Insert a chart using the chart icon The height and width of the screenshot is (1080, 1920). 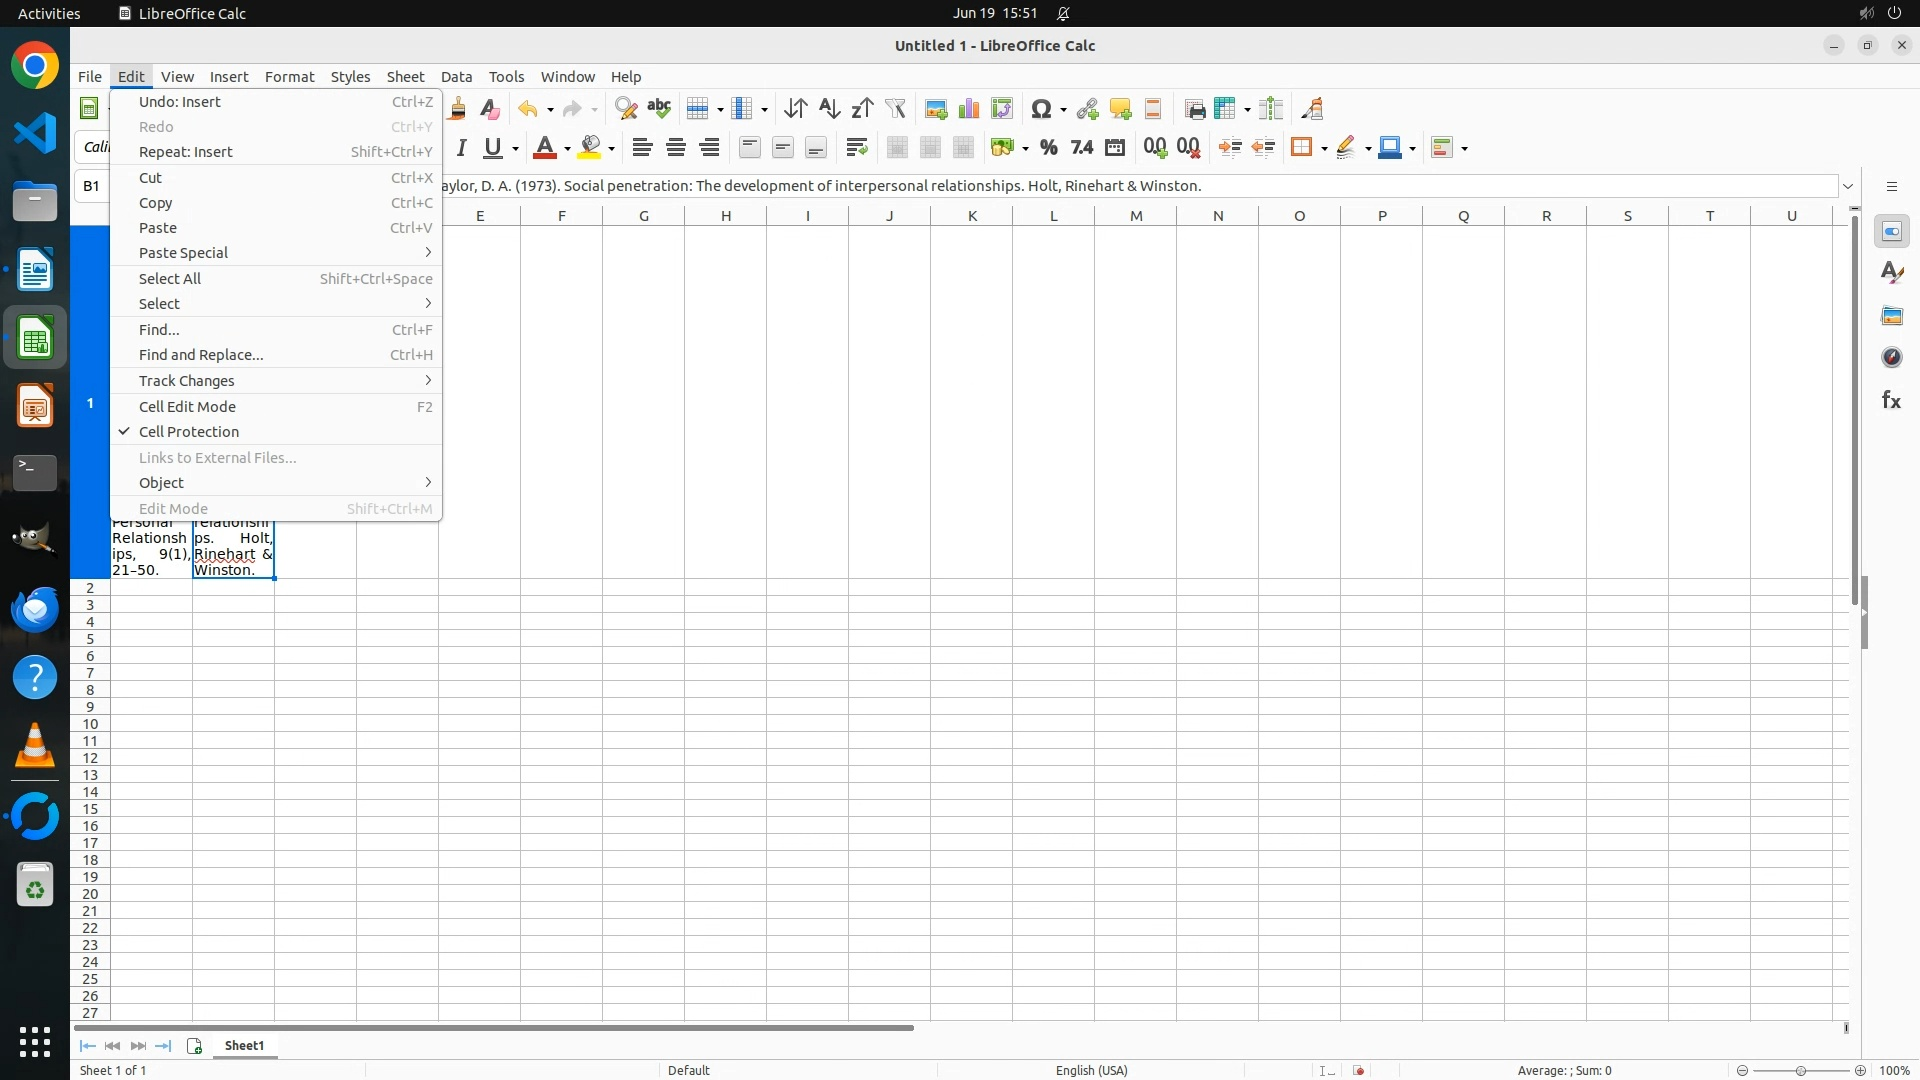coord(969,109)
